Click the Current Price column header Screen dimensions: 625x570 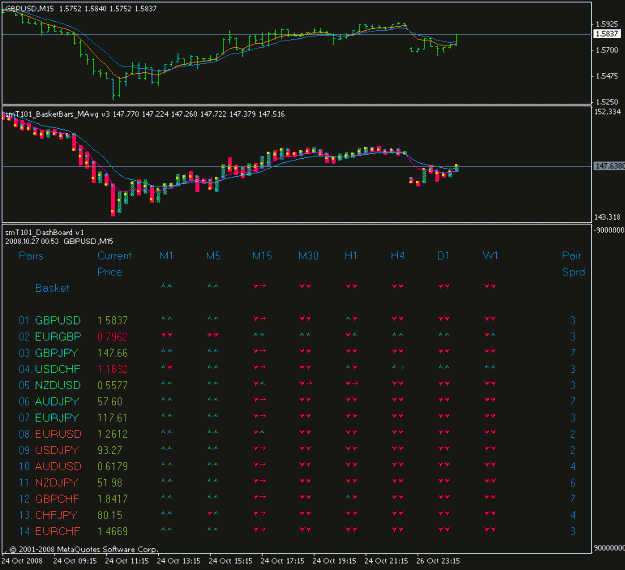[x=114, y=264]
